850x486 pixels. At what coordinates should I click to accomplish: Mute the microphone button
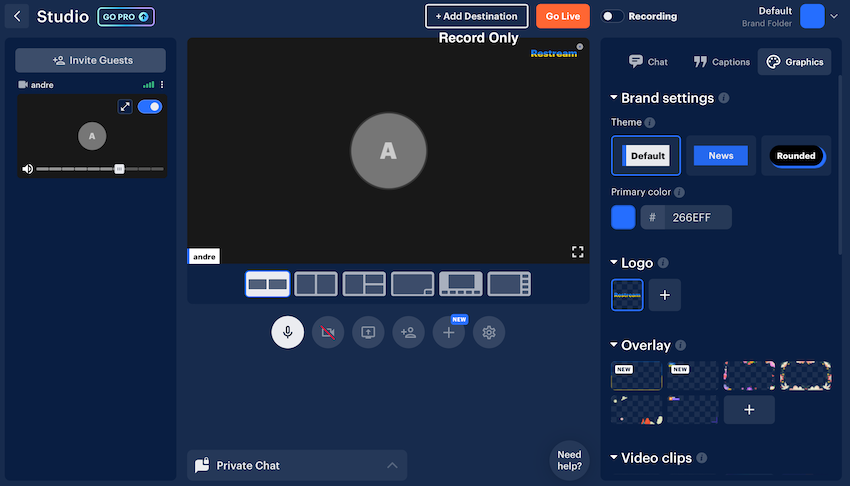[x=288, y=332]
